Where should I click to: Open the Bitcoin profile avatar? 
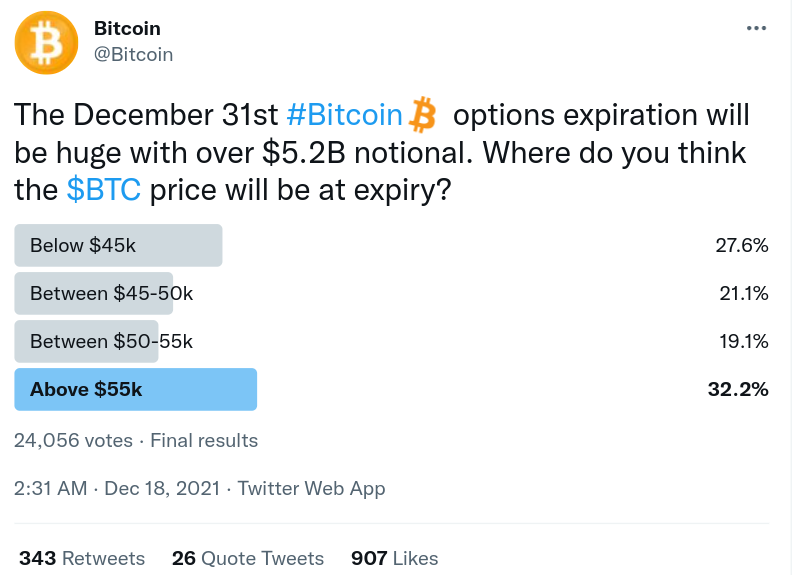[46, 43]
